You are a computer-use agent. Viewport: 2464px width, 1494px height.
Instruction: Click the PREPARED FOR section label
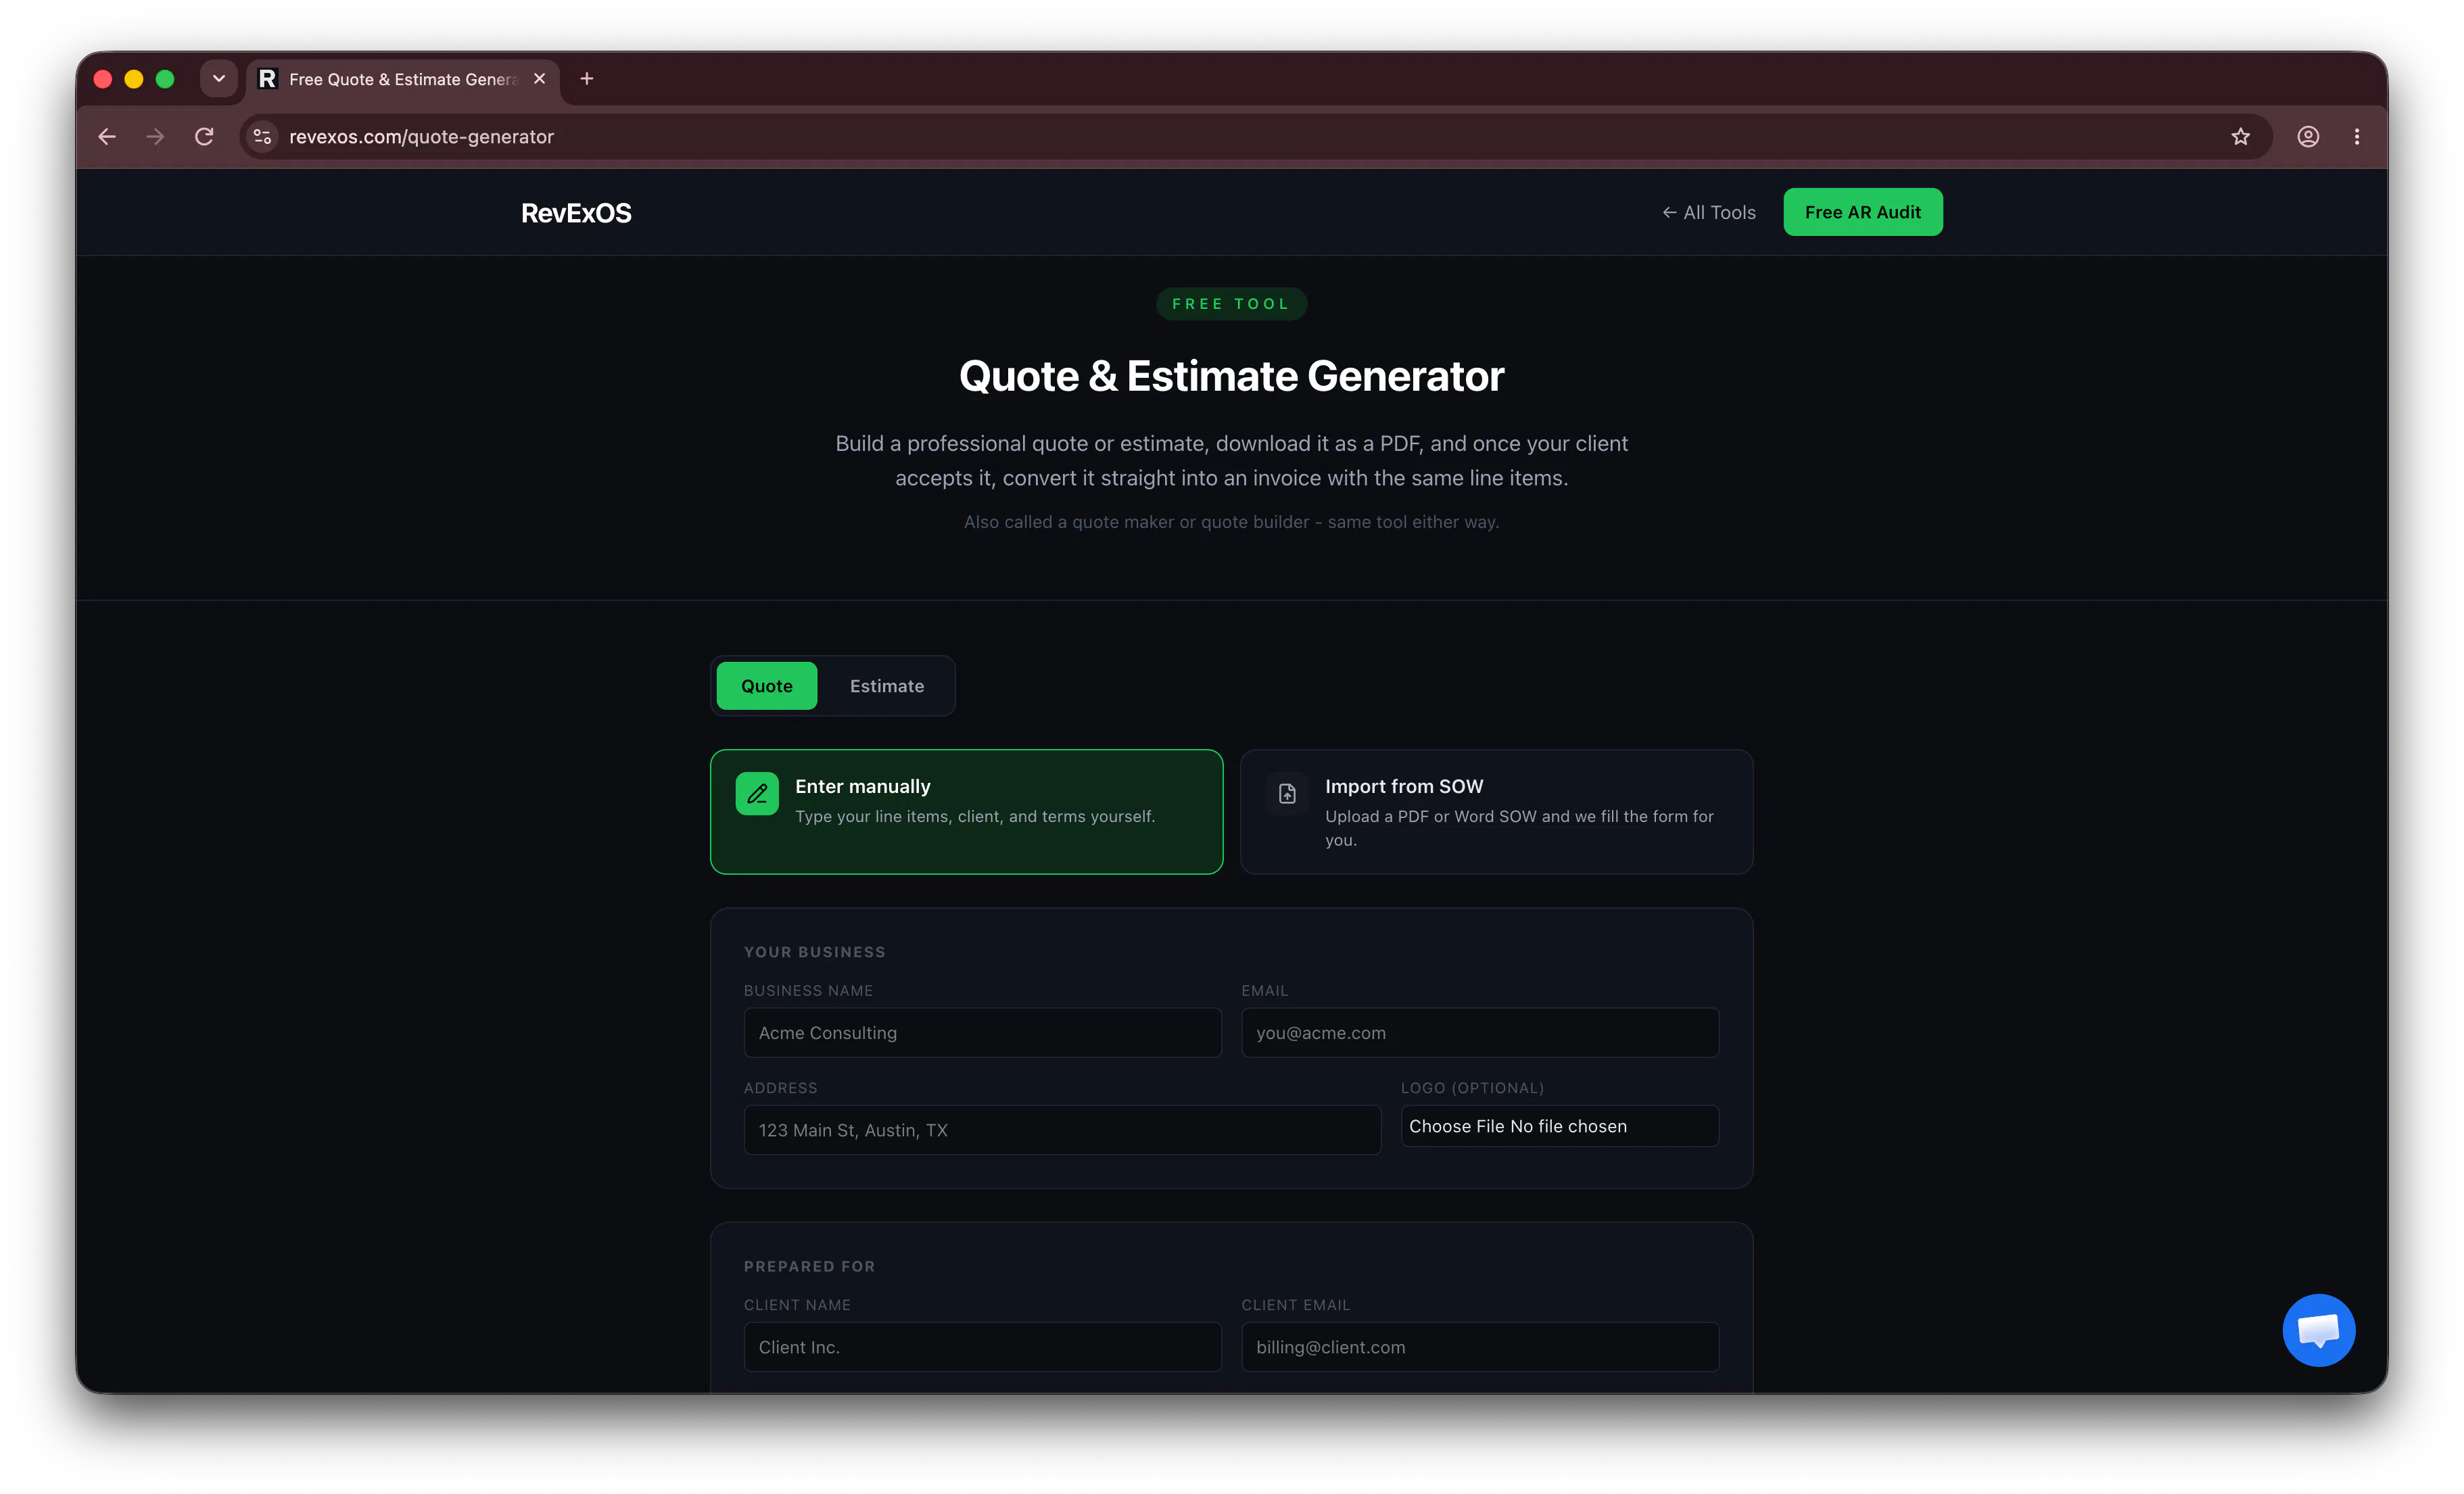[x=809, y=1266]
